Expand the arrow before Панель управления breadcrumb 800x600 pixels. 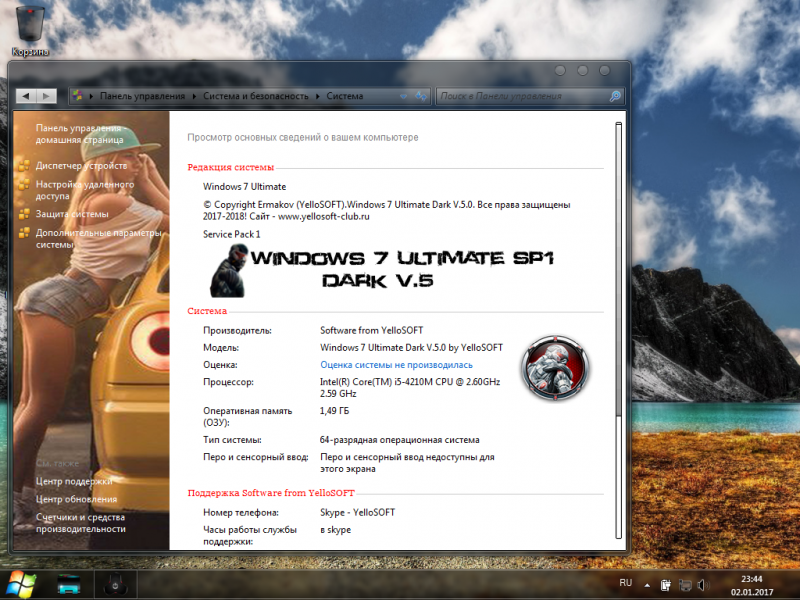click(91, 96)
